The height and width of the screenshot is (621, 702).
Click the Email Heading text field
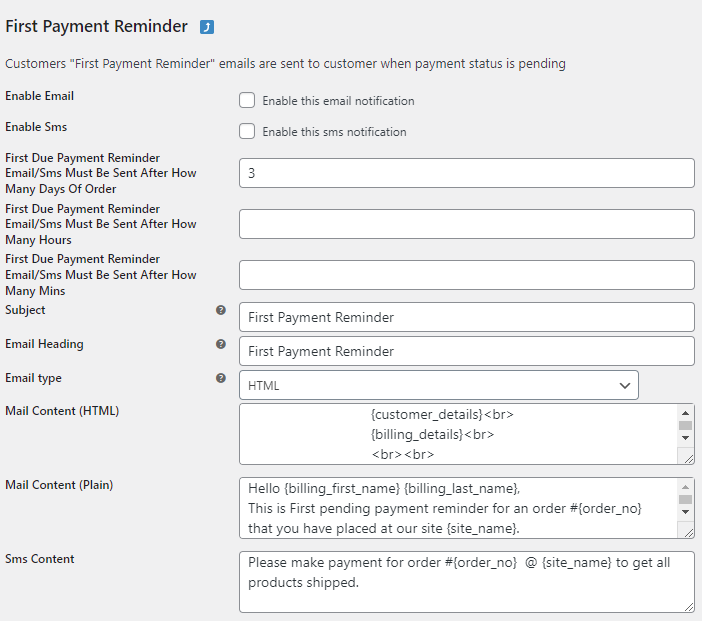click(467, 351)
